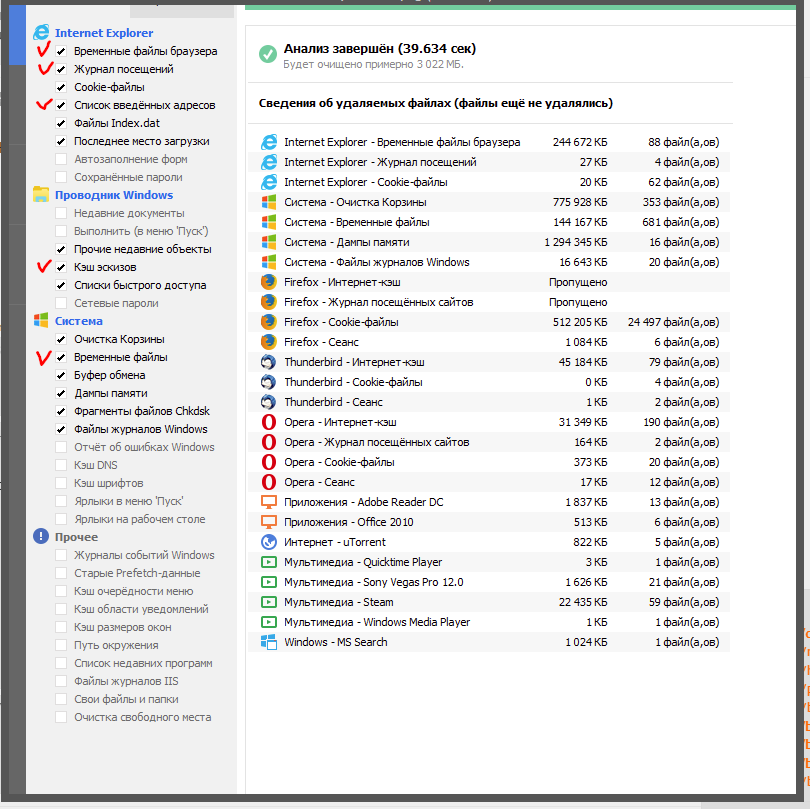Click the Internet Explorer logo at the cleaner list section heading

pyautogui.click(x=41, y=33)
